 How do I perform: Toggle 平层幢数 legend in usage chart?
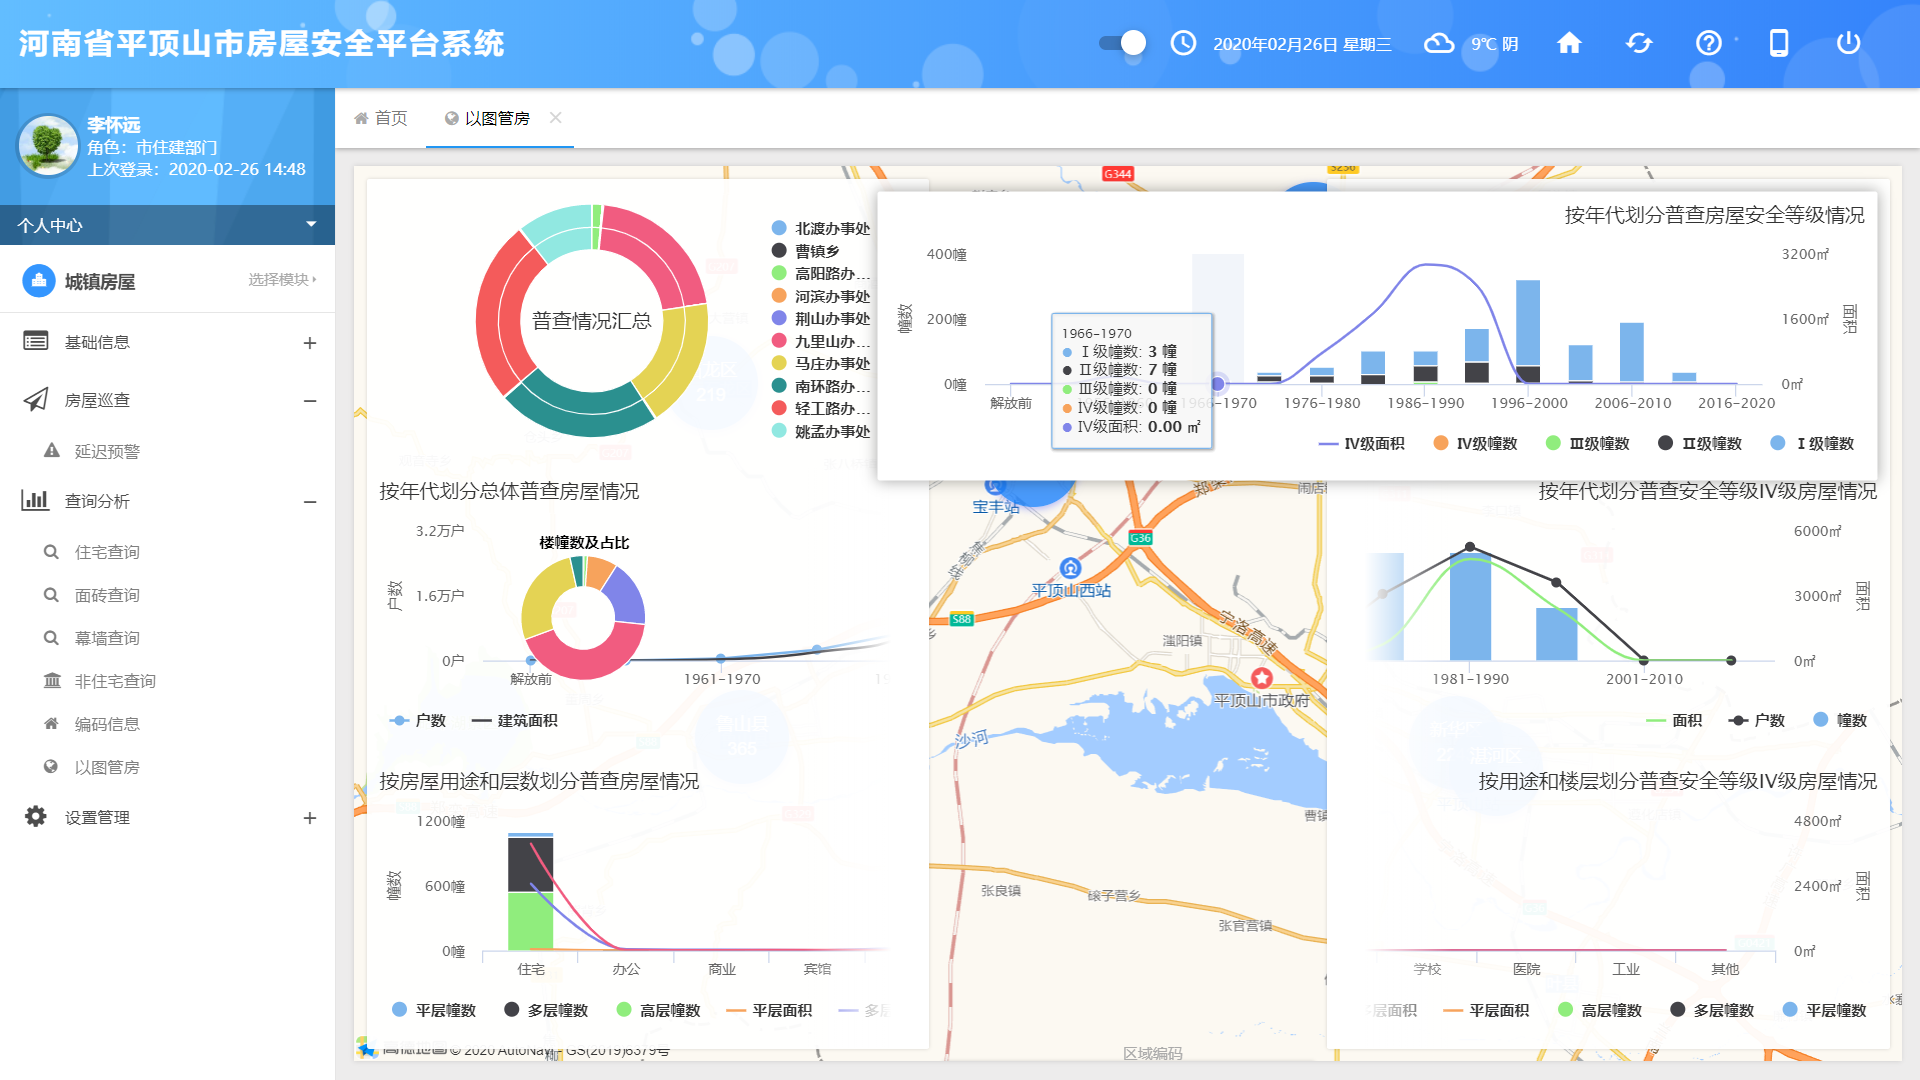point(434,1010)
